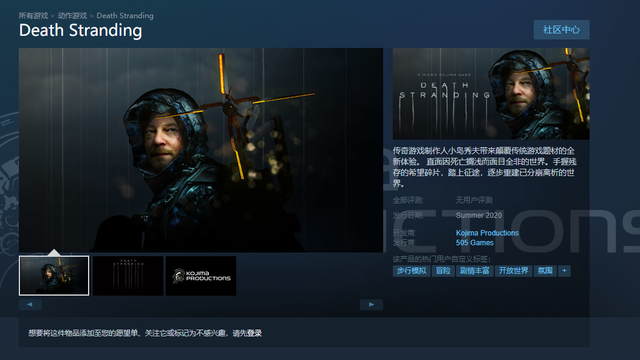Select the 步行模拟 tag
640x360 pixels.
pyautogui.click(x=411, y=271)
